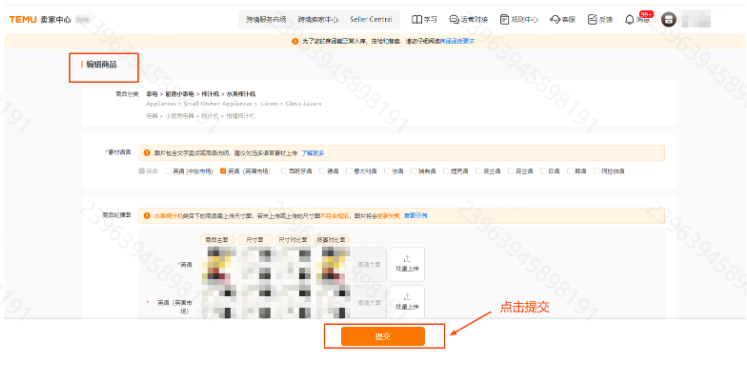747x366 pixels.
Task: Go to TEMU 卖家中心 logo
Action: [40, 20]
